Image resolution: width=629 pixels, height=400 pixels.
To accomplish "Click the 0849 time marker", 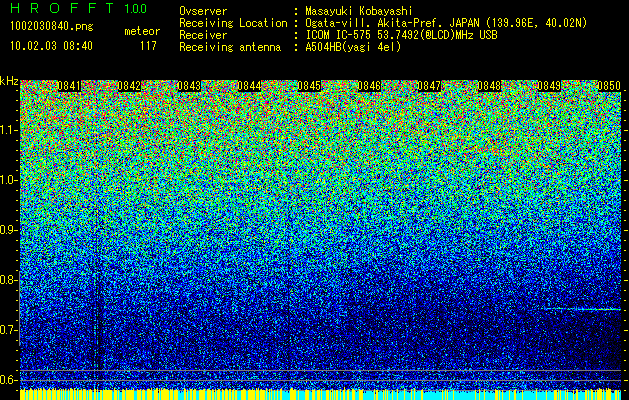I will click(x=549, y=86).
